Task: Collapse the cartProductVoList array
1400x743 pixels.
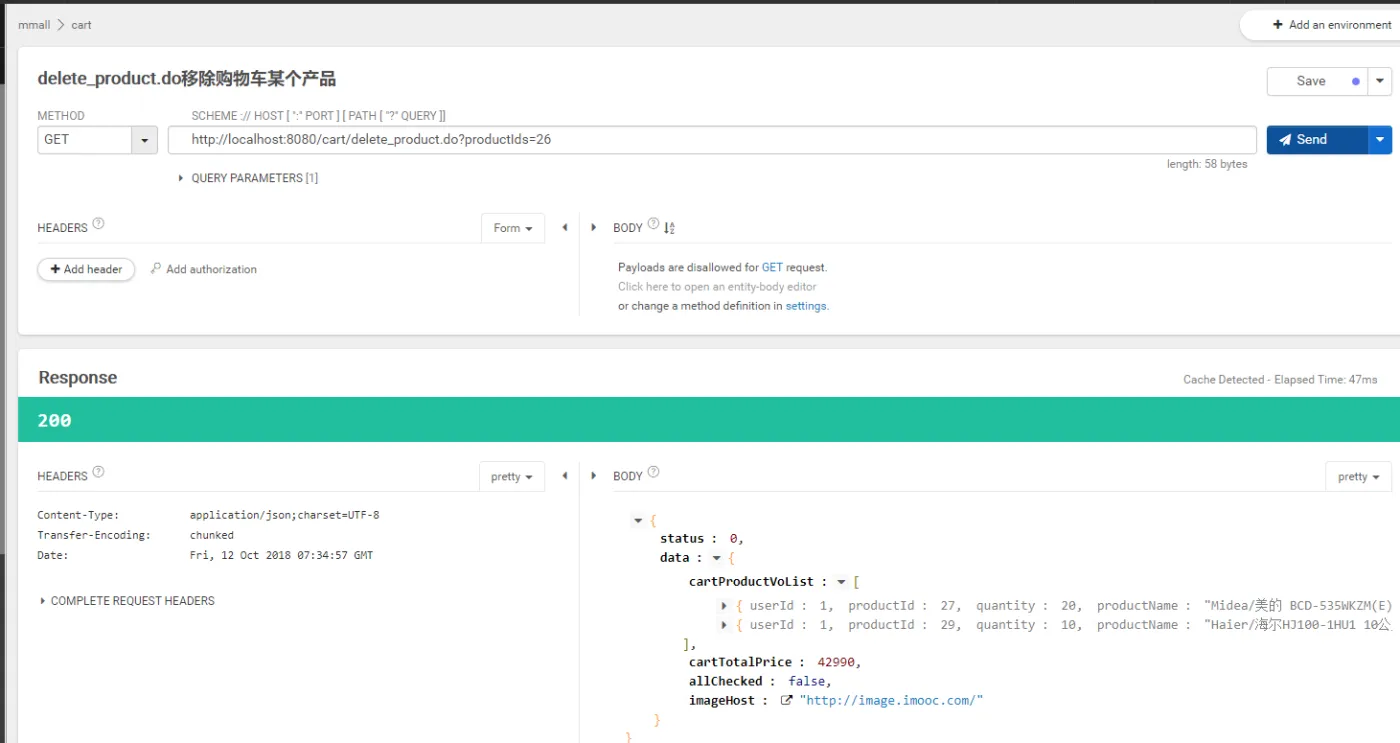Action: pyautogui.click(x=841, y=582)
